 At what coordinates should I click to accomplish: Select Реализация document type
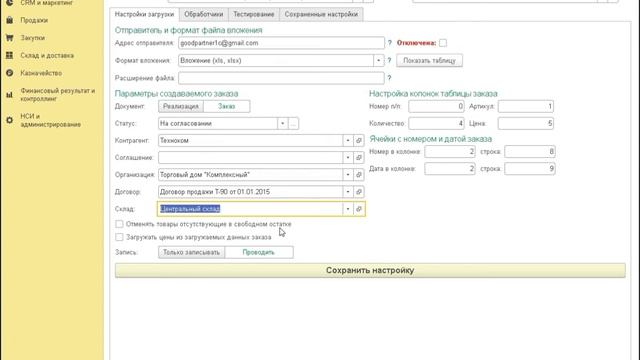[181, 106]
